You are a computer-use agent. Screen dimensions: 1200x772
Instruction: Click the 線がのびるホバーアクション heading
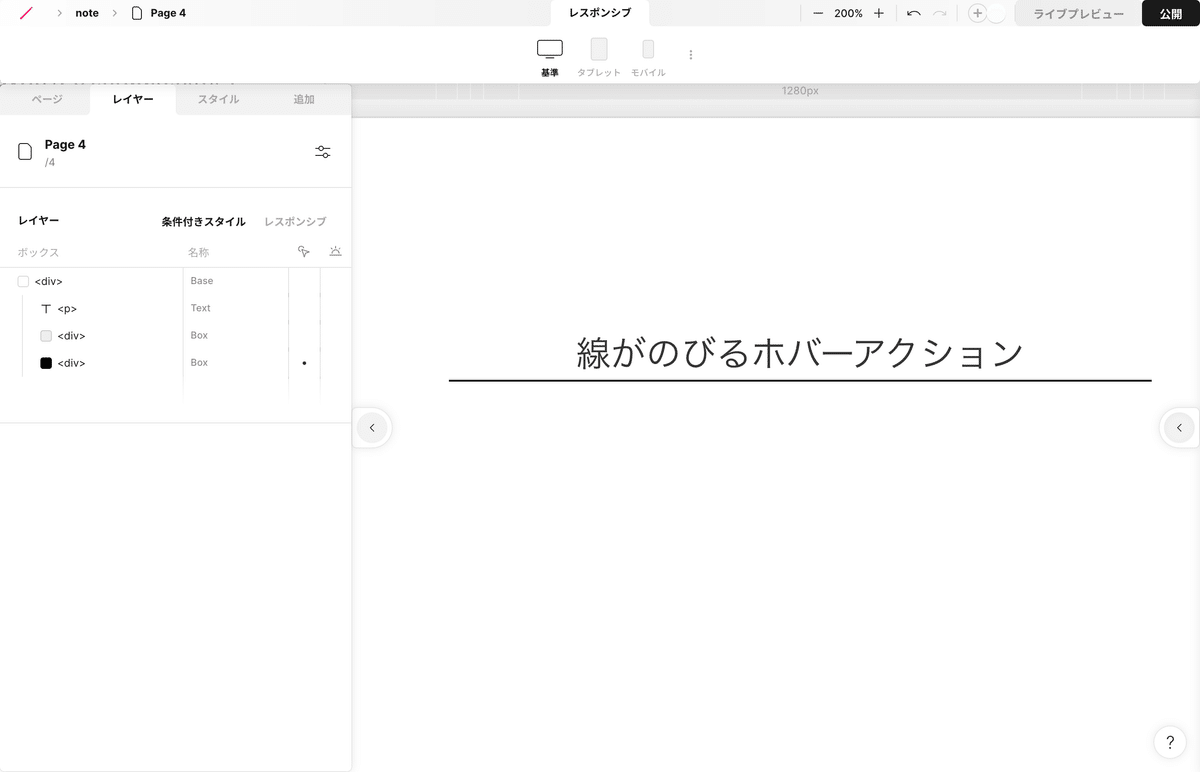tap(800, 353)
